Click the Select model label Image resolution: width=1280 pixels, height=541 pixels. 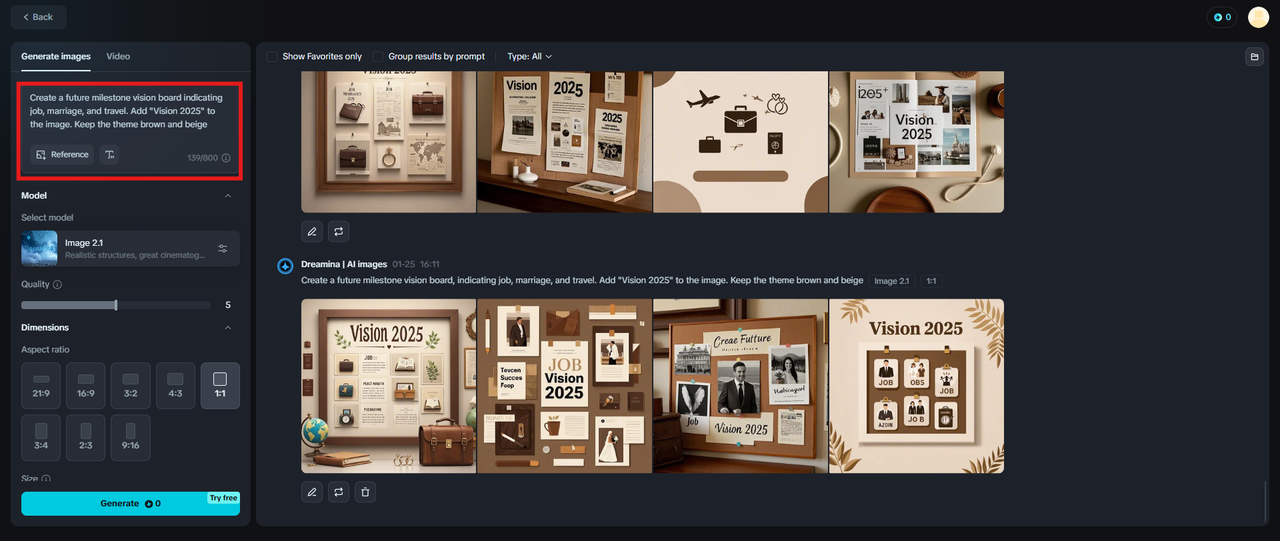pos(47,218)
